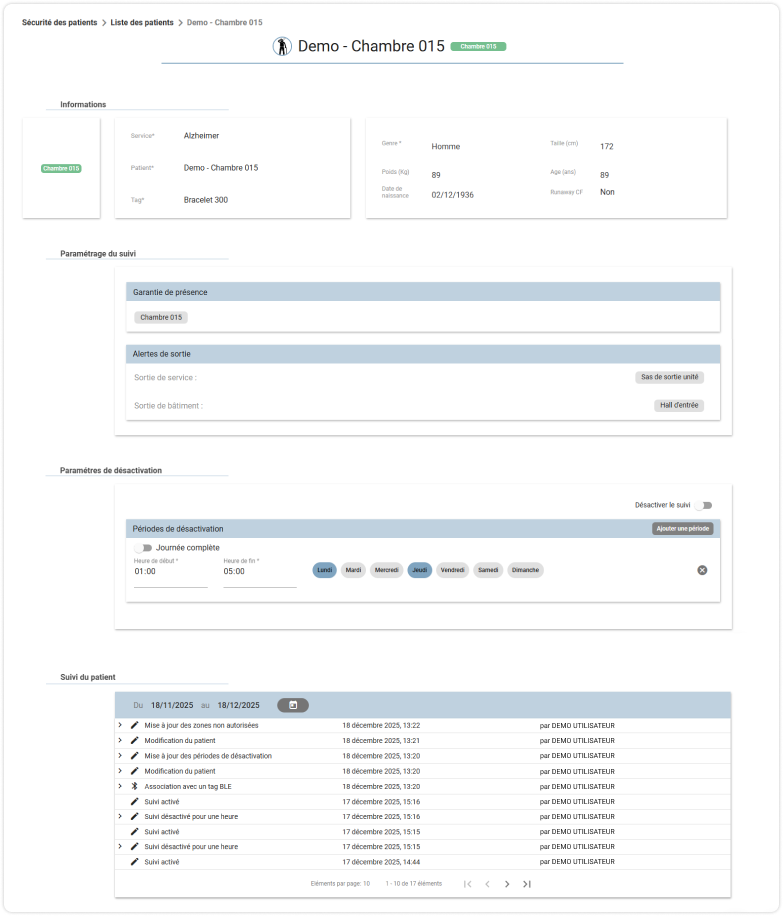Jump to last page of patient history
Viewport: 783px width, 916px height.
point(526,884)
